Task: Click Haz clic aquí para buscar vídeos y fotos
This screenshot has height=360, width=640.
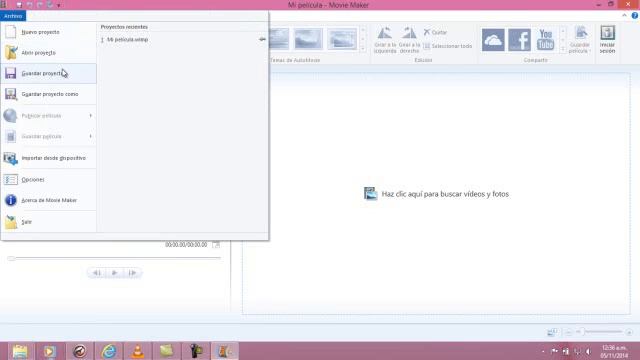Action: pyautogui.click(x=436, y=194)
